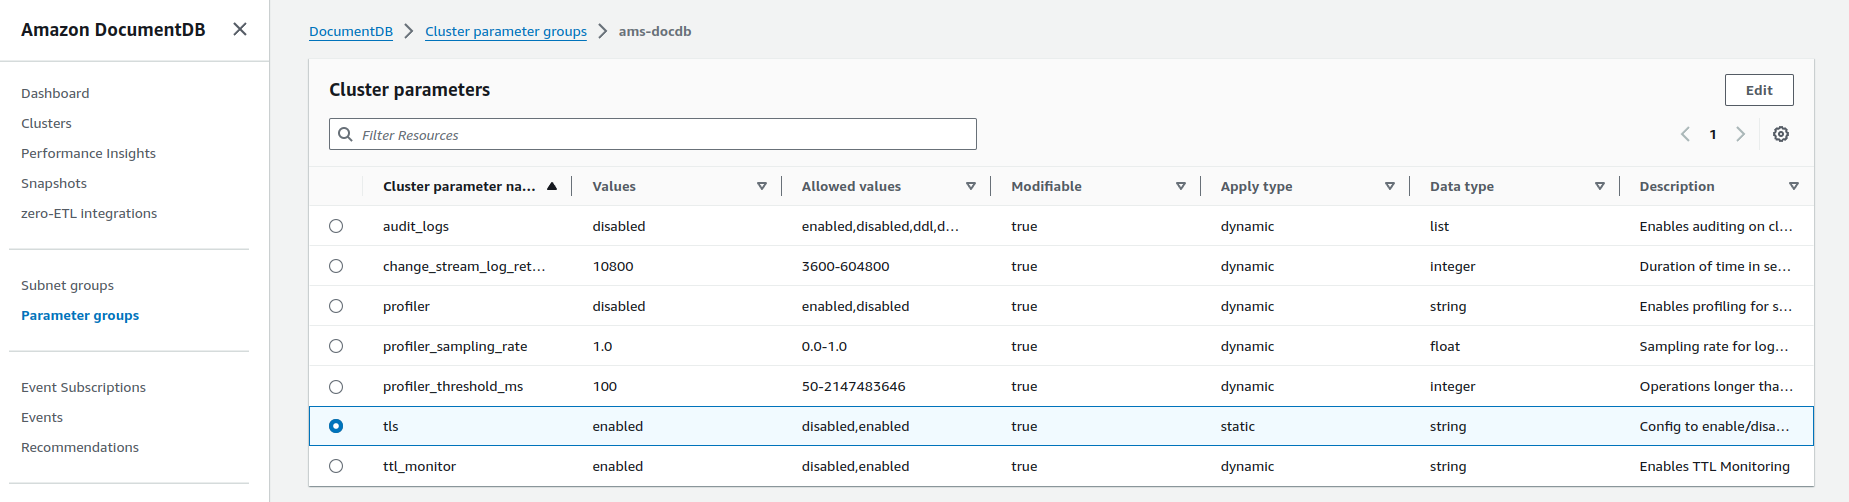Screen dimensions: 1849x502
Task: Click the 0.0-1.0 allowed values cell
Action: click(824, 346)
